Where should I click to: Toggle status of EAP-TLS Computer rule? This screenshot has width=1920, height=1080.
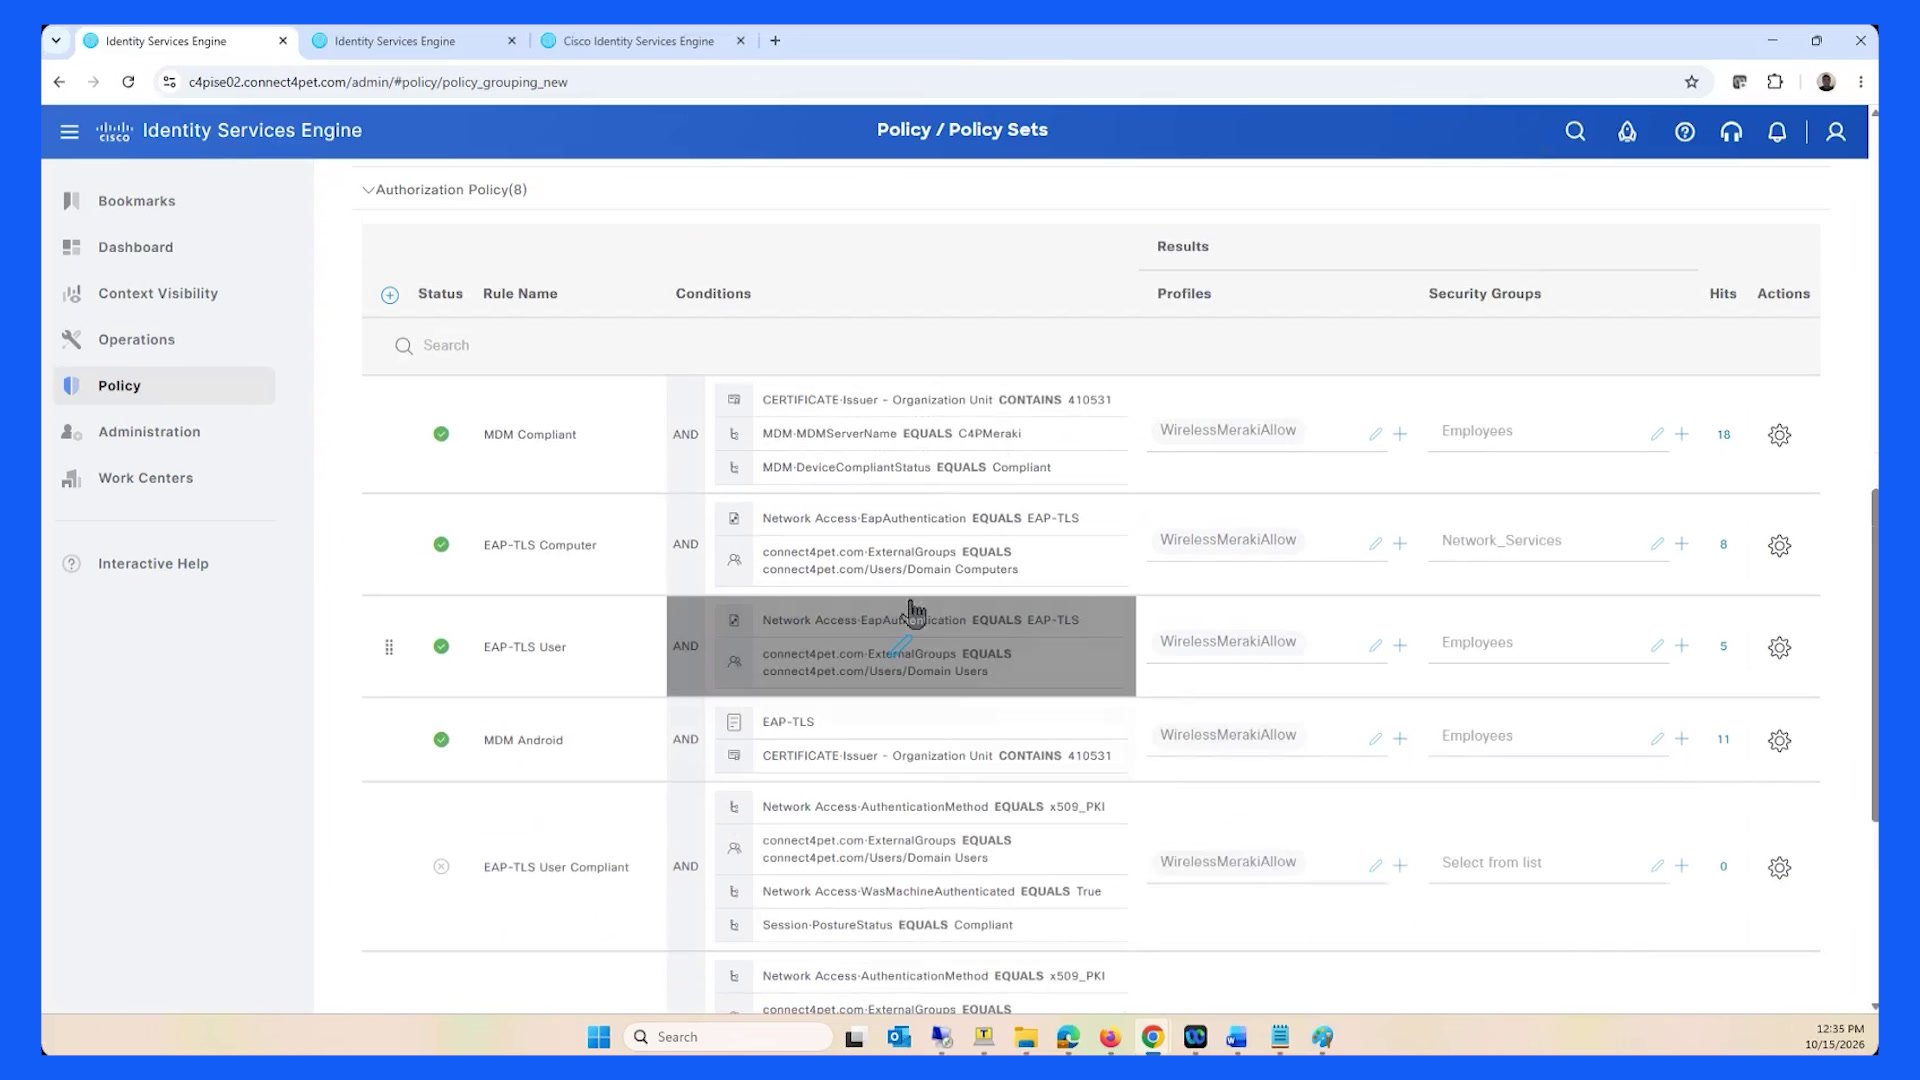441,544
